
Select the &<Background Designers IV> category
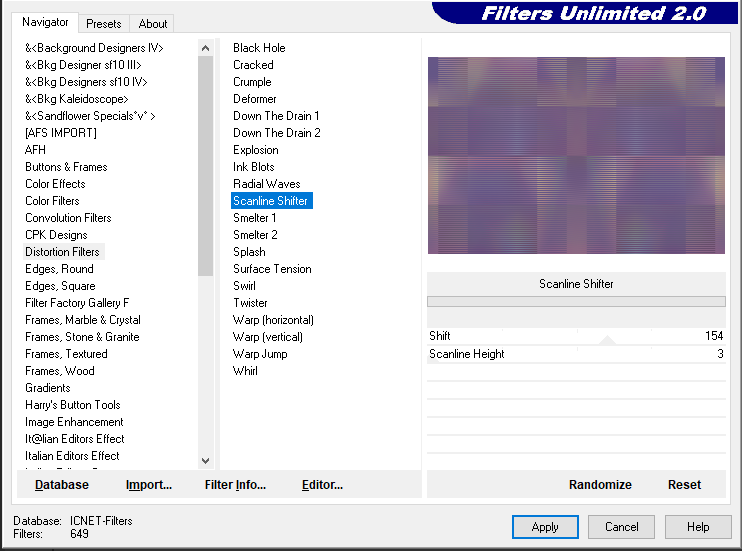(94, 48)
